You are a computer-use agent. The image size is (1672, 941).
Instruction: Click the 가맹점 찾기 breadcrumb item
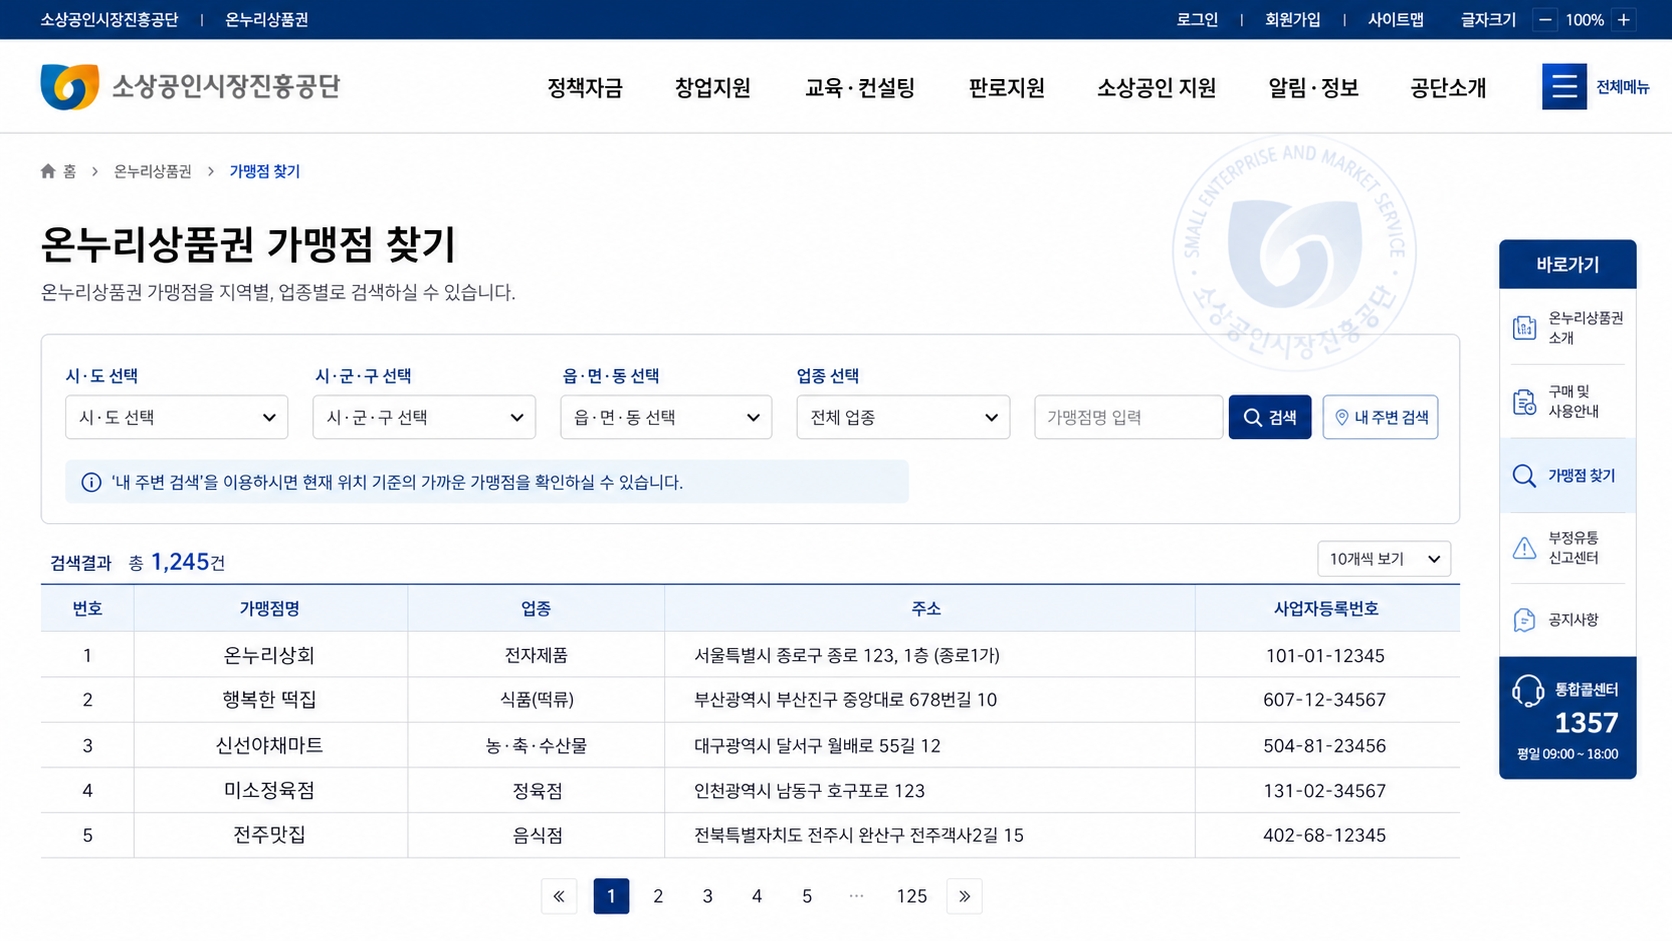tap(264, 171)
